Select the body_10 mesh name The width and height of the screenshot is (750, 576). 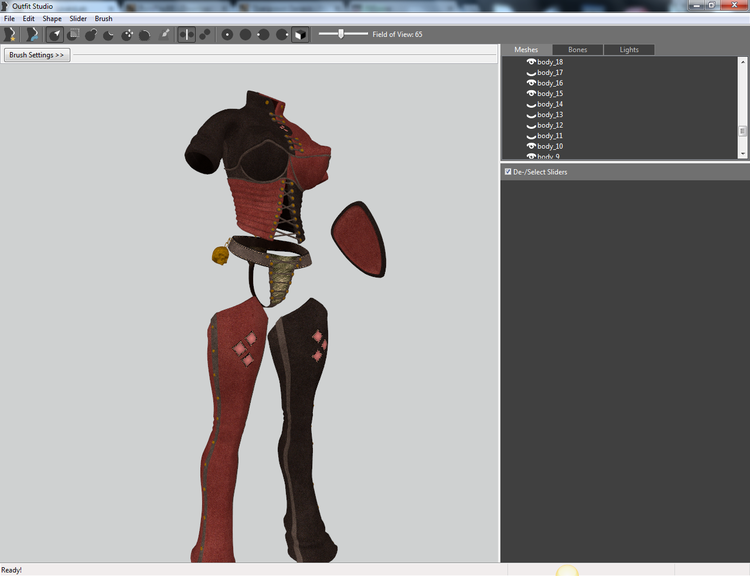pos(550,146)
